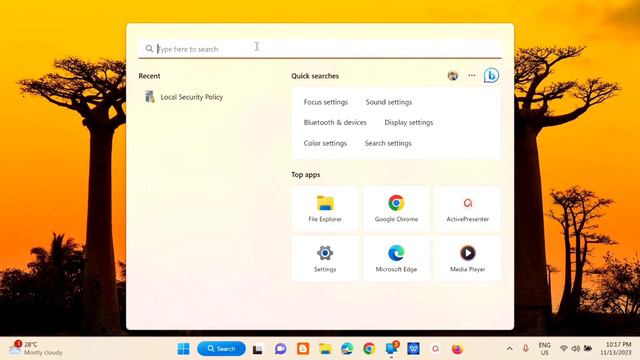The width and height of the screenshot is (640, 360).
Task: Open ActivePresenter on taskbar
Action: click(436, 349)
